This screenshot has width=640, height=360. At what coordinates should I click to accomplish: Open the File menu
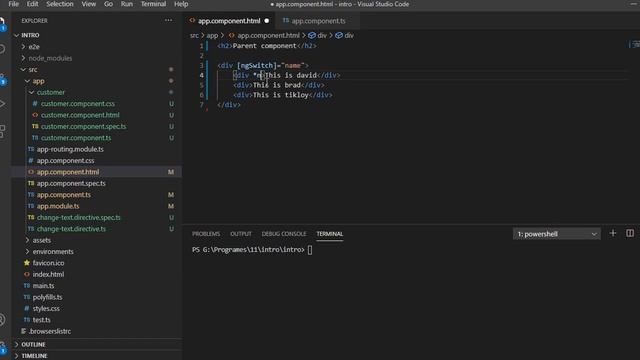point(13,4)
